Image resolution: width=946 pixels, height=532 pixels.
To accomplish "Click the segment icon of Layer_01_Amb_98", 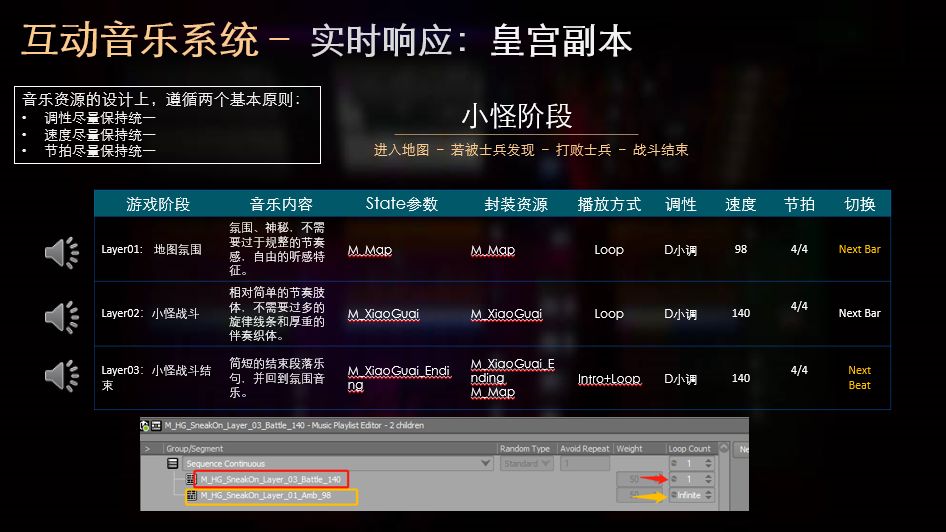I will (x=192, y=495).
